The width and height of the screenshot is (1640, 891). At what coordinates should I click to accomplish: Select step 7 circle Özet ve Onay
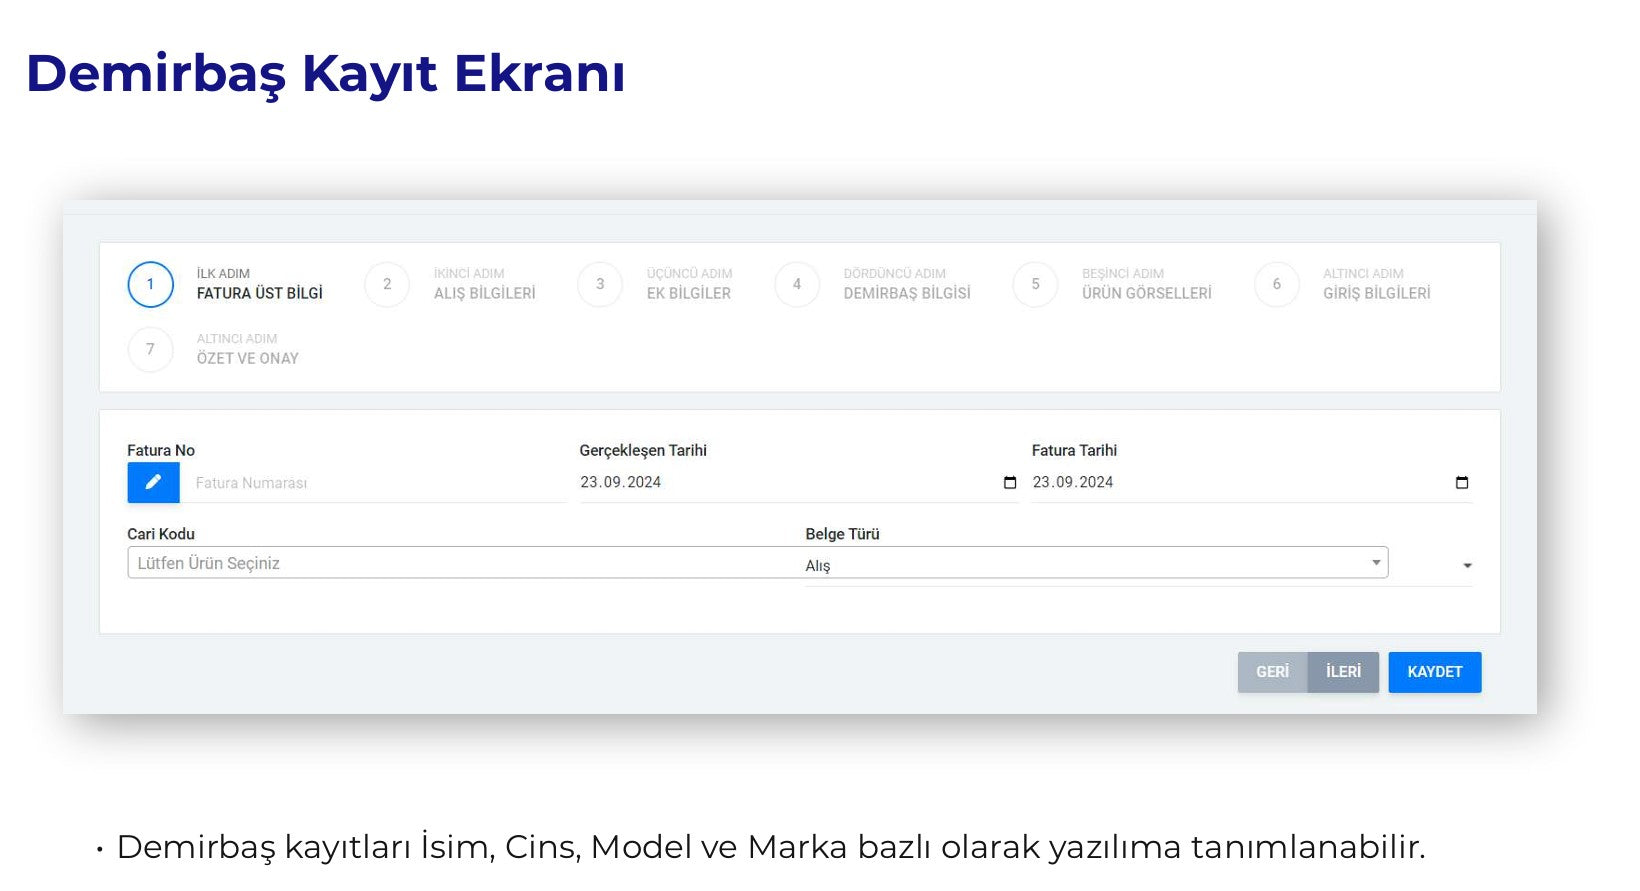click(151, 349)
